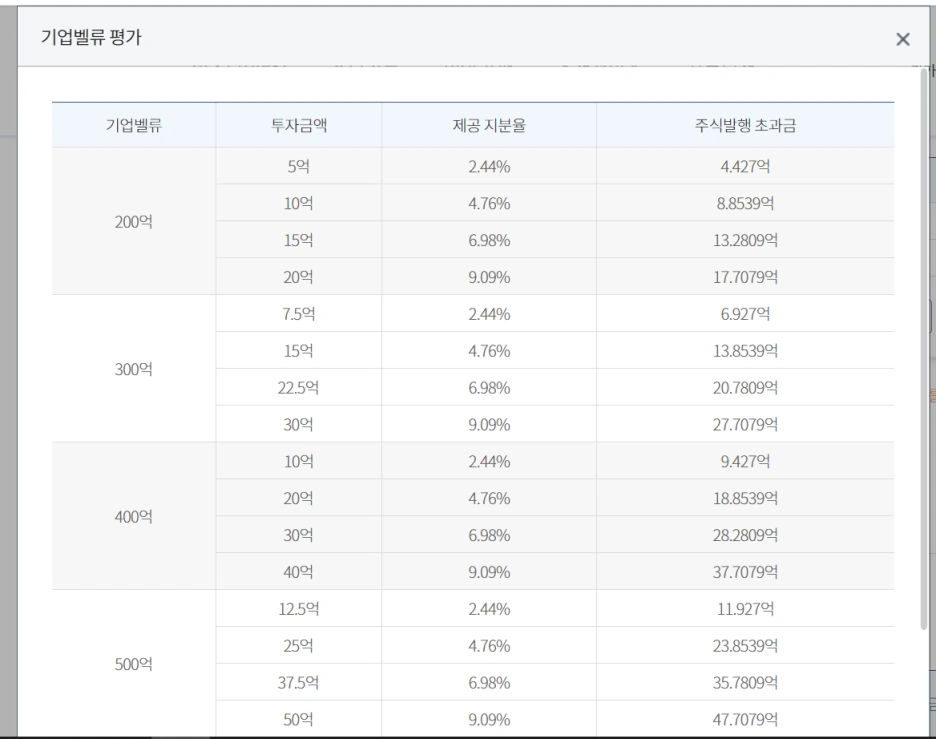The width and height of the screenshot is (936, 739).
Task: Click the 35.7809억 premium value
Action: 745,682
